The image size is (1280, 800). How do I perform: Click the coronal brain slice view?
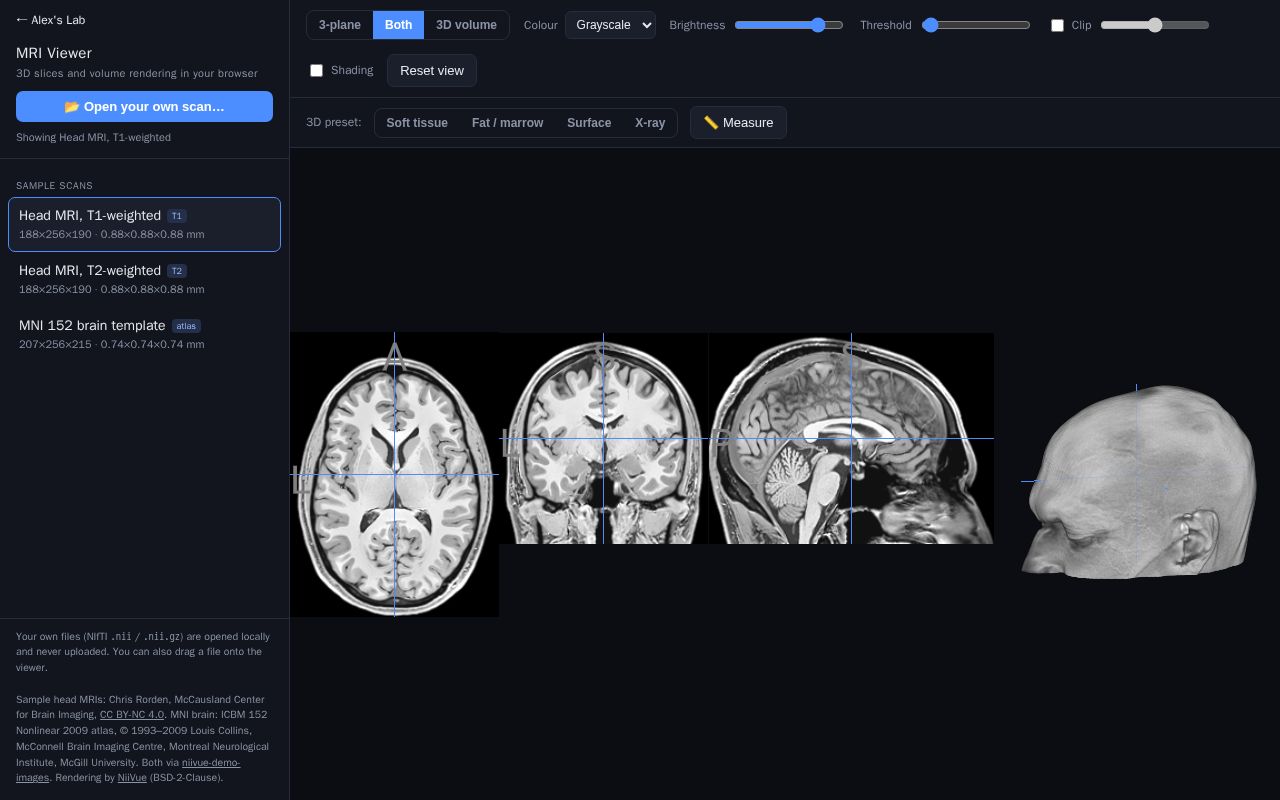tap(603, 438)
